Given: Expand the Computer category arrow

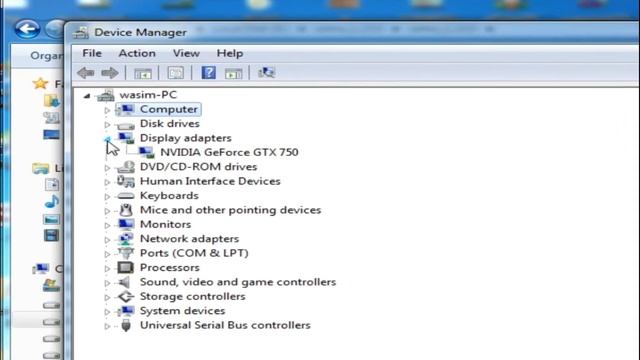Looking at the screenshot, I should tap(107, 110).
